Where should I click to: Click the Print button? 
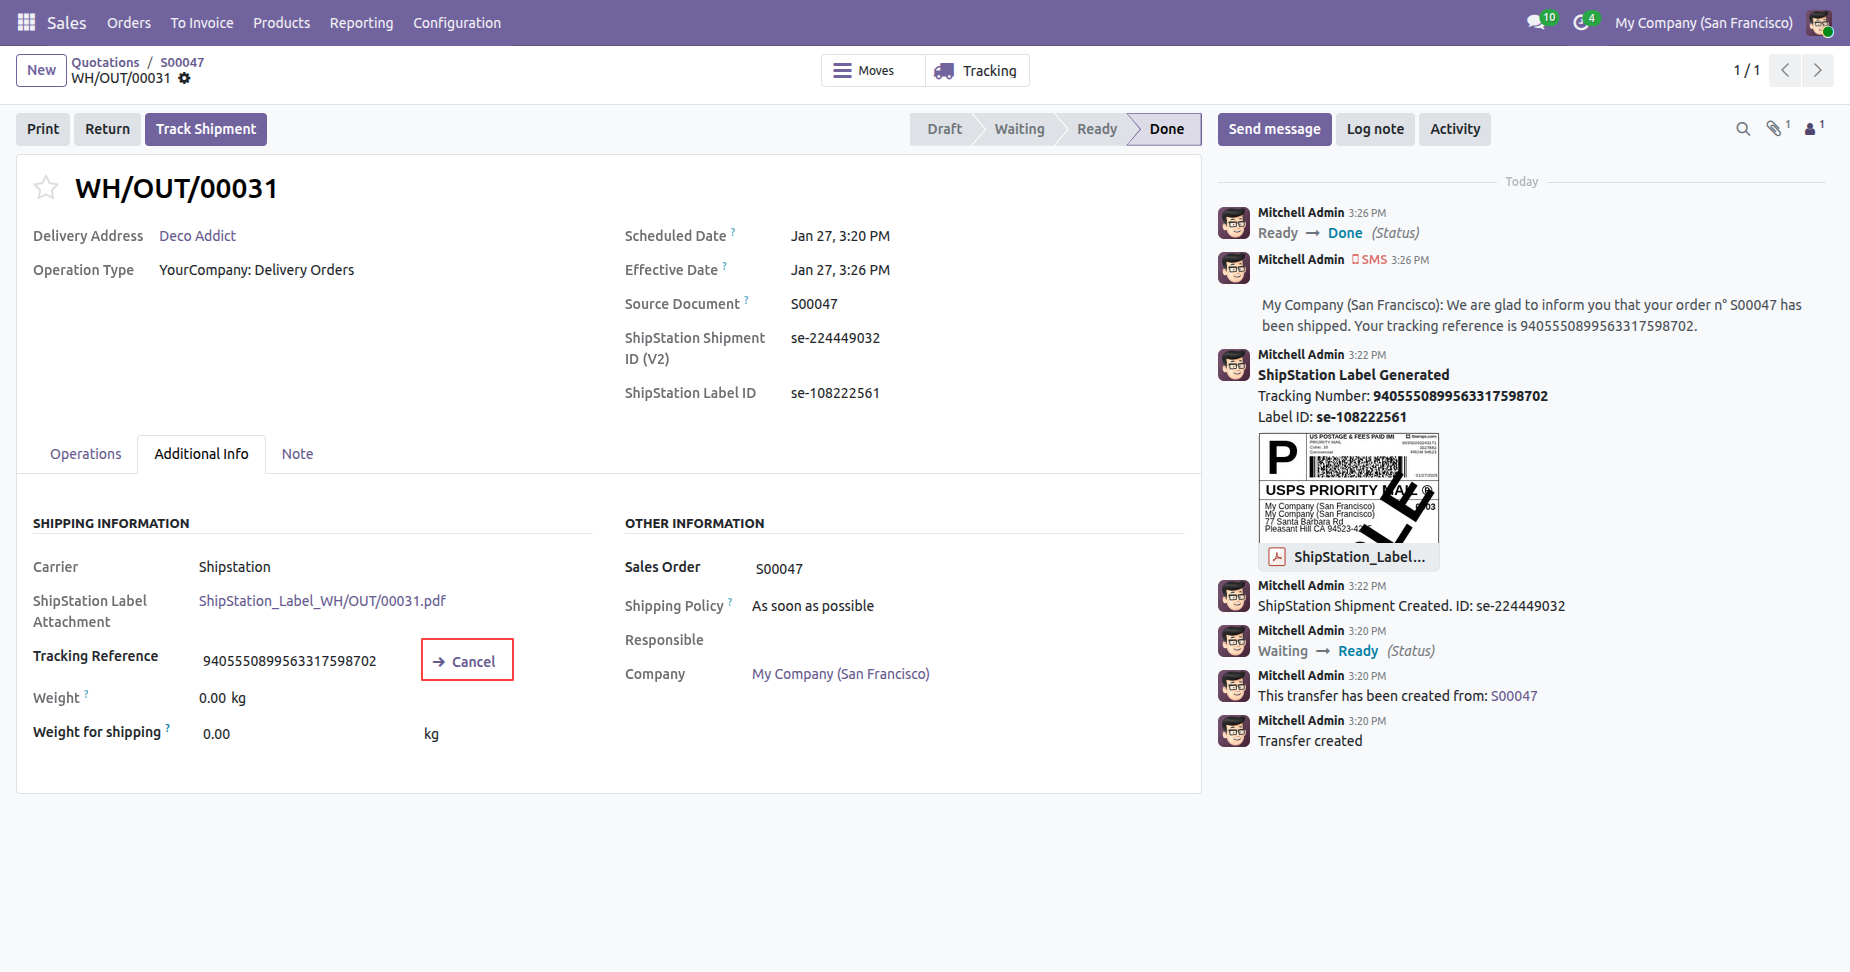point(43,129)
